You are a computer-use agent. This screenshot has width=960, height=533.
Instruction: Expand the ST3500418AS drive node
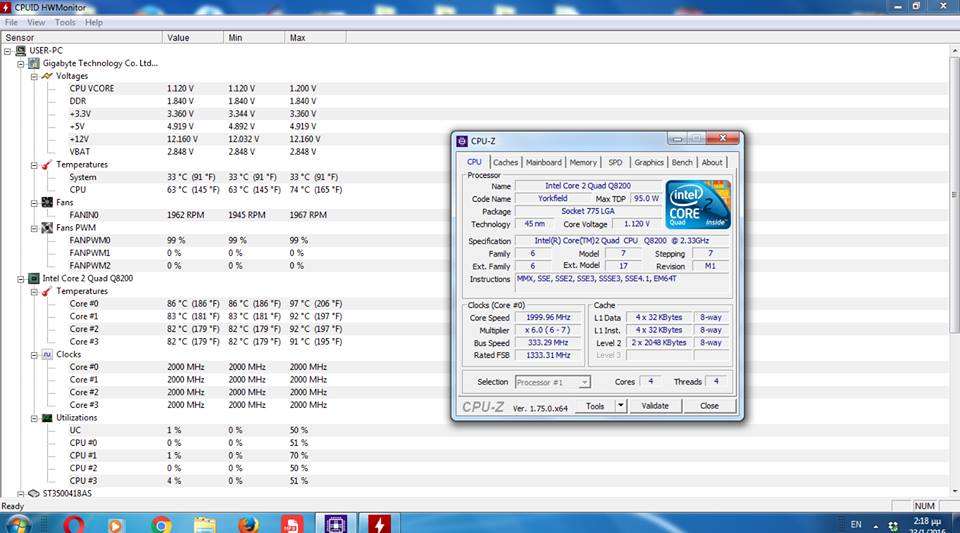pyautogui.click(x=21, y=494)
